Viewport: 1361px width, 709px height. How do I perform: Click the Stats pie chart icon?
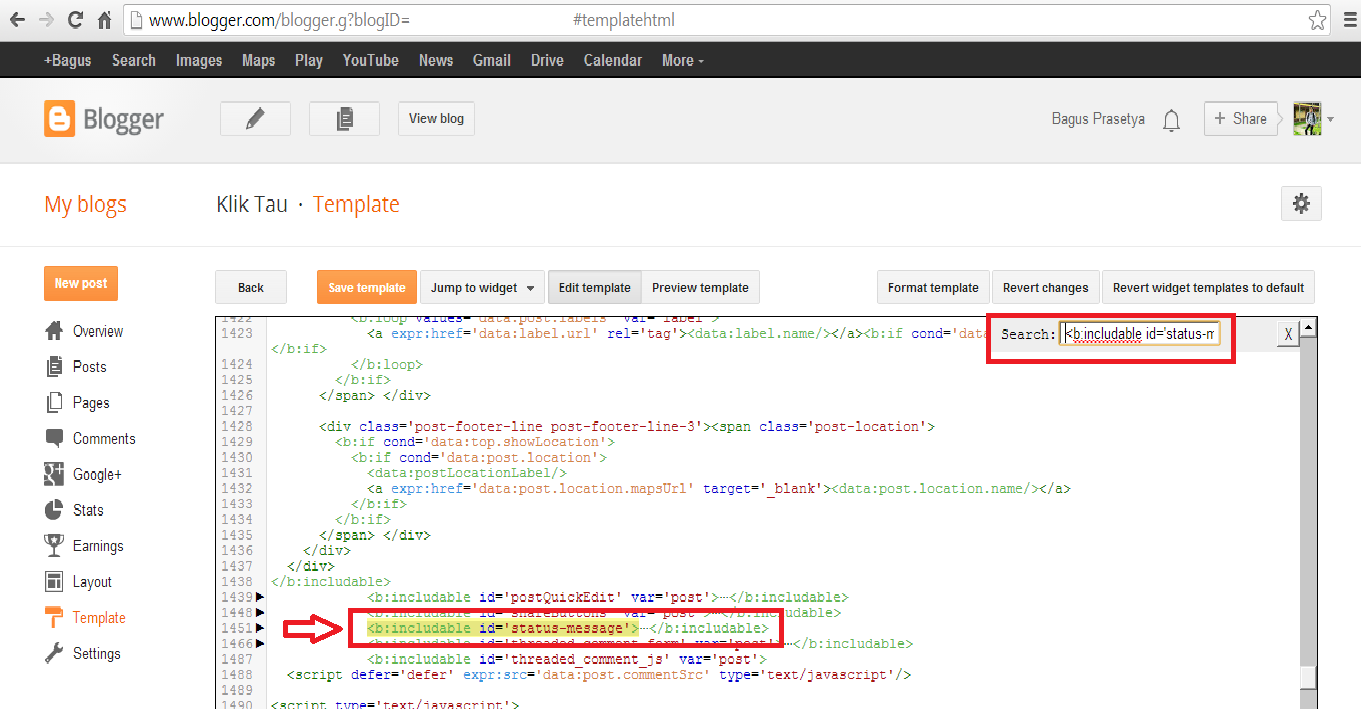pos(54,510)
